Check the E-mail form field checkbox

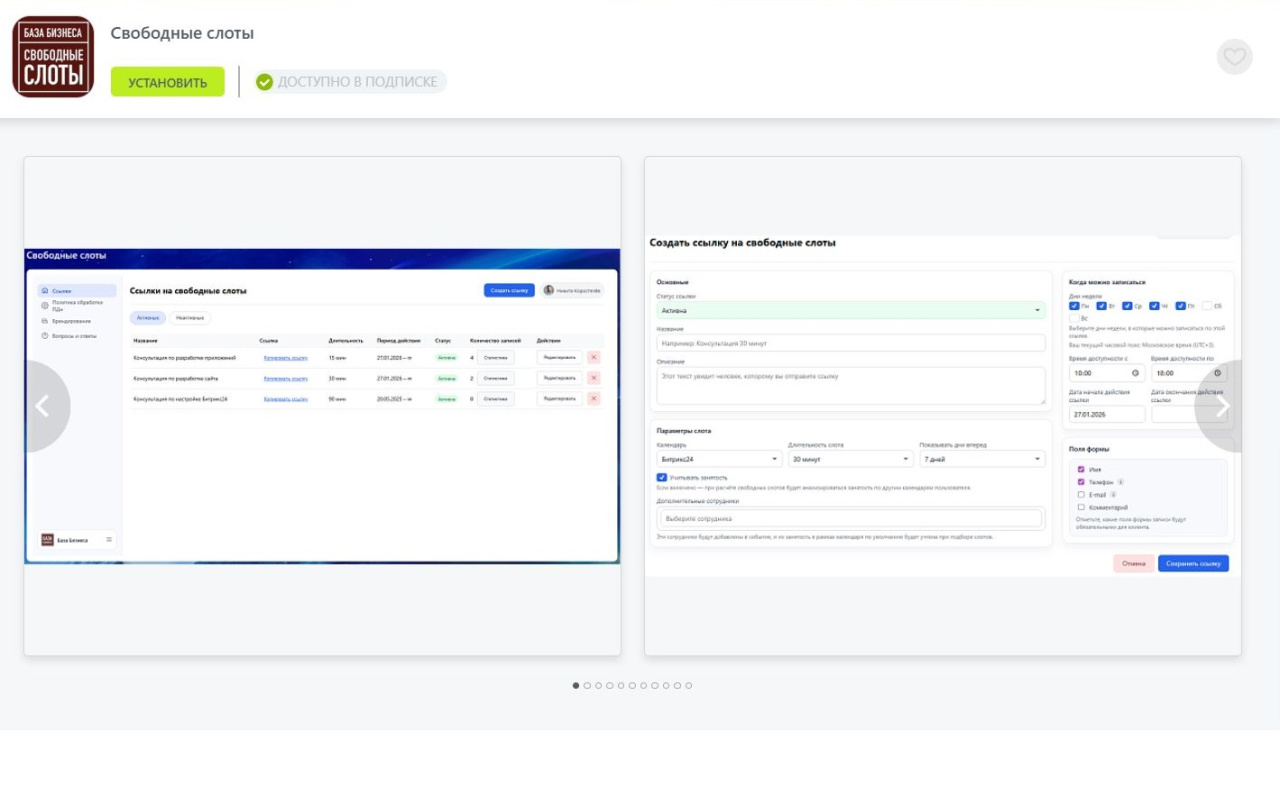1081,494
